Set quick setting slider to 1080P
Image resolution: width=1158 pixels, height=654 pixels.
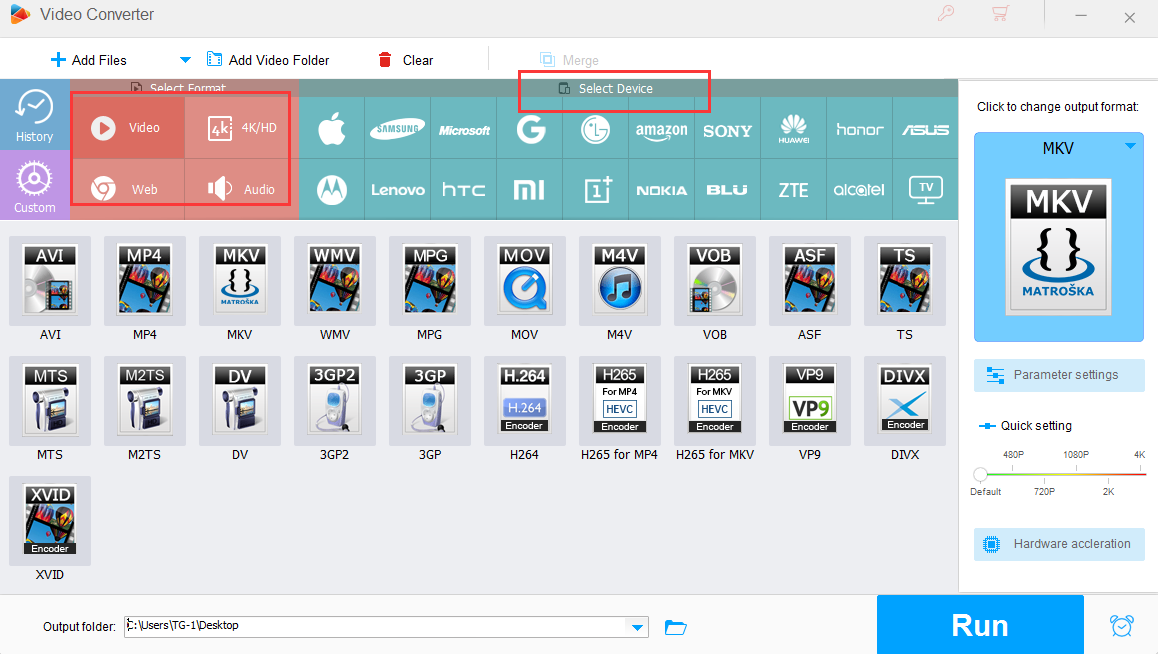click(1076, 474)
